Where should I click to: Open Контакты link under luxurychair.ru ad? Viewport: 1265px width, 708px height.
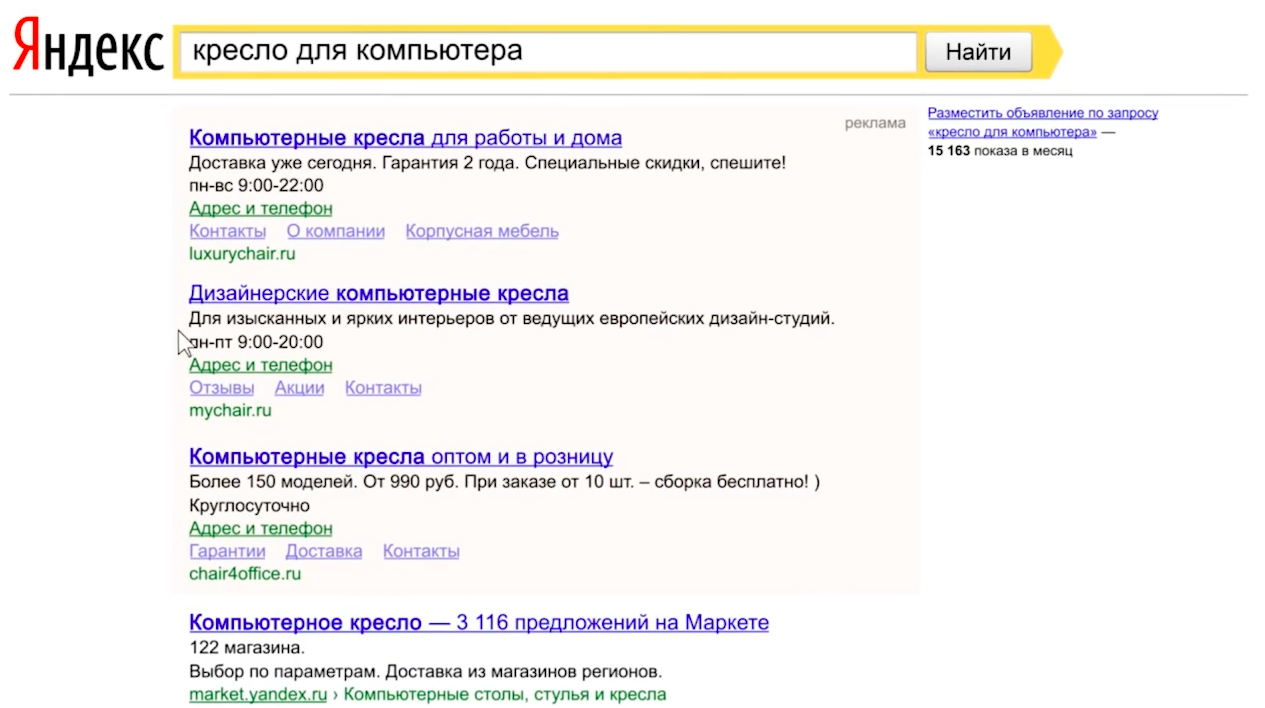pyautogui.click(x=228, y=231)
